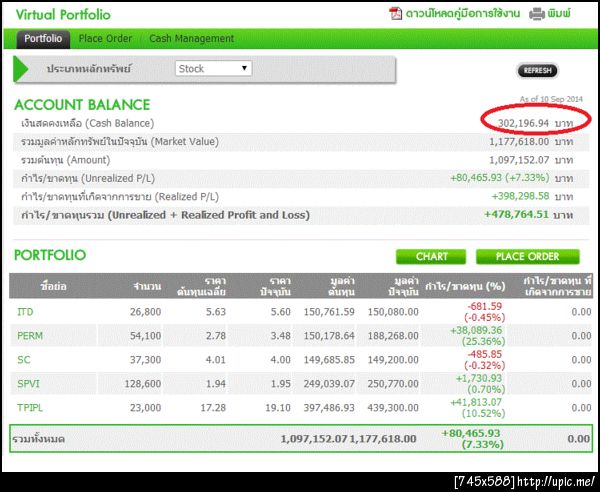The image size is (600, 492).
Task: Click the PERM current price 3.48
Action: tap(280, 336)
